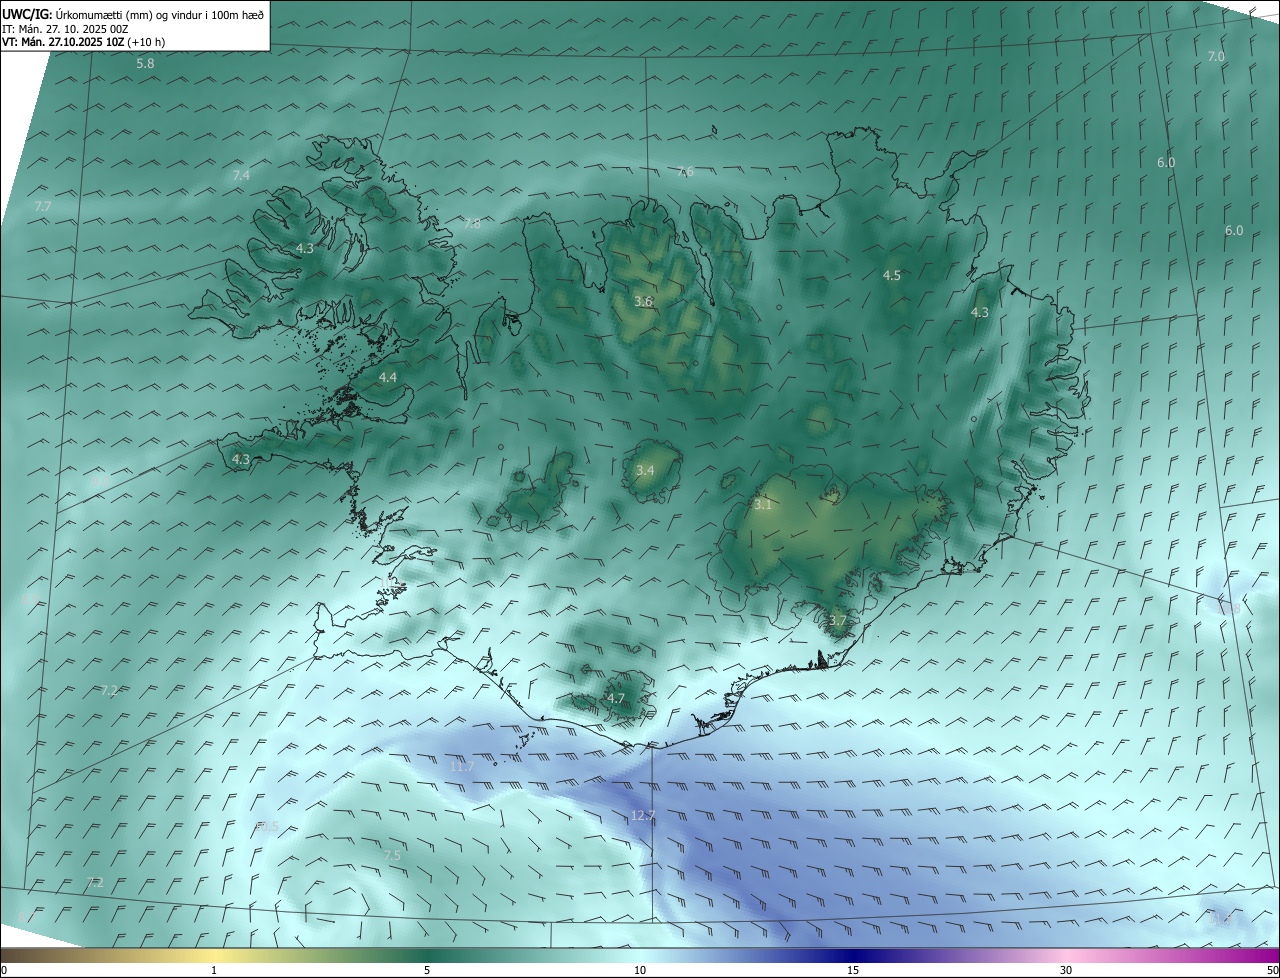
Task: Click the 3.1 value label on the glacier
Action: point(763,506)
